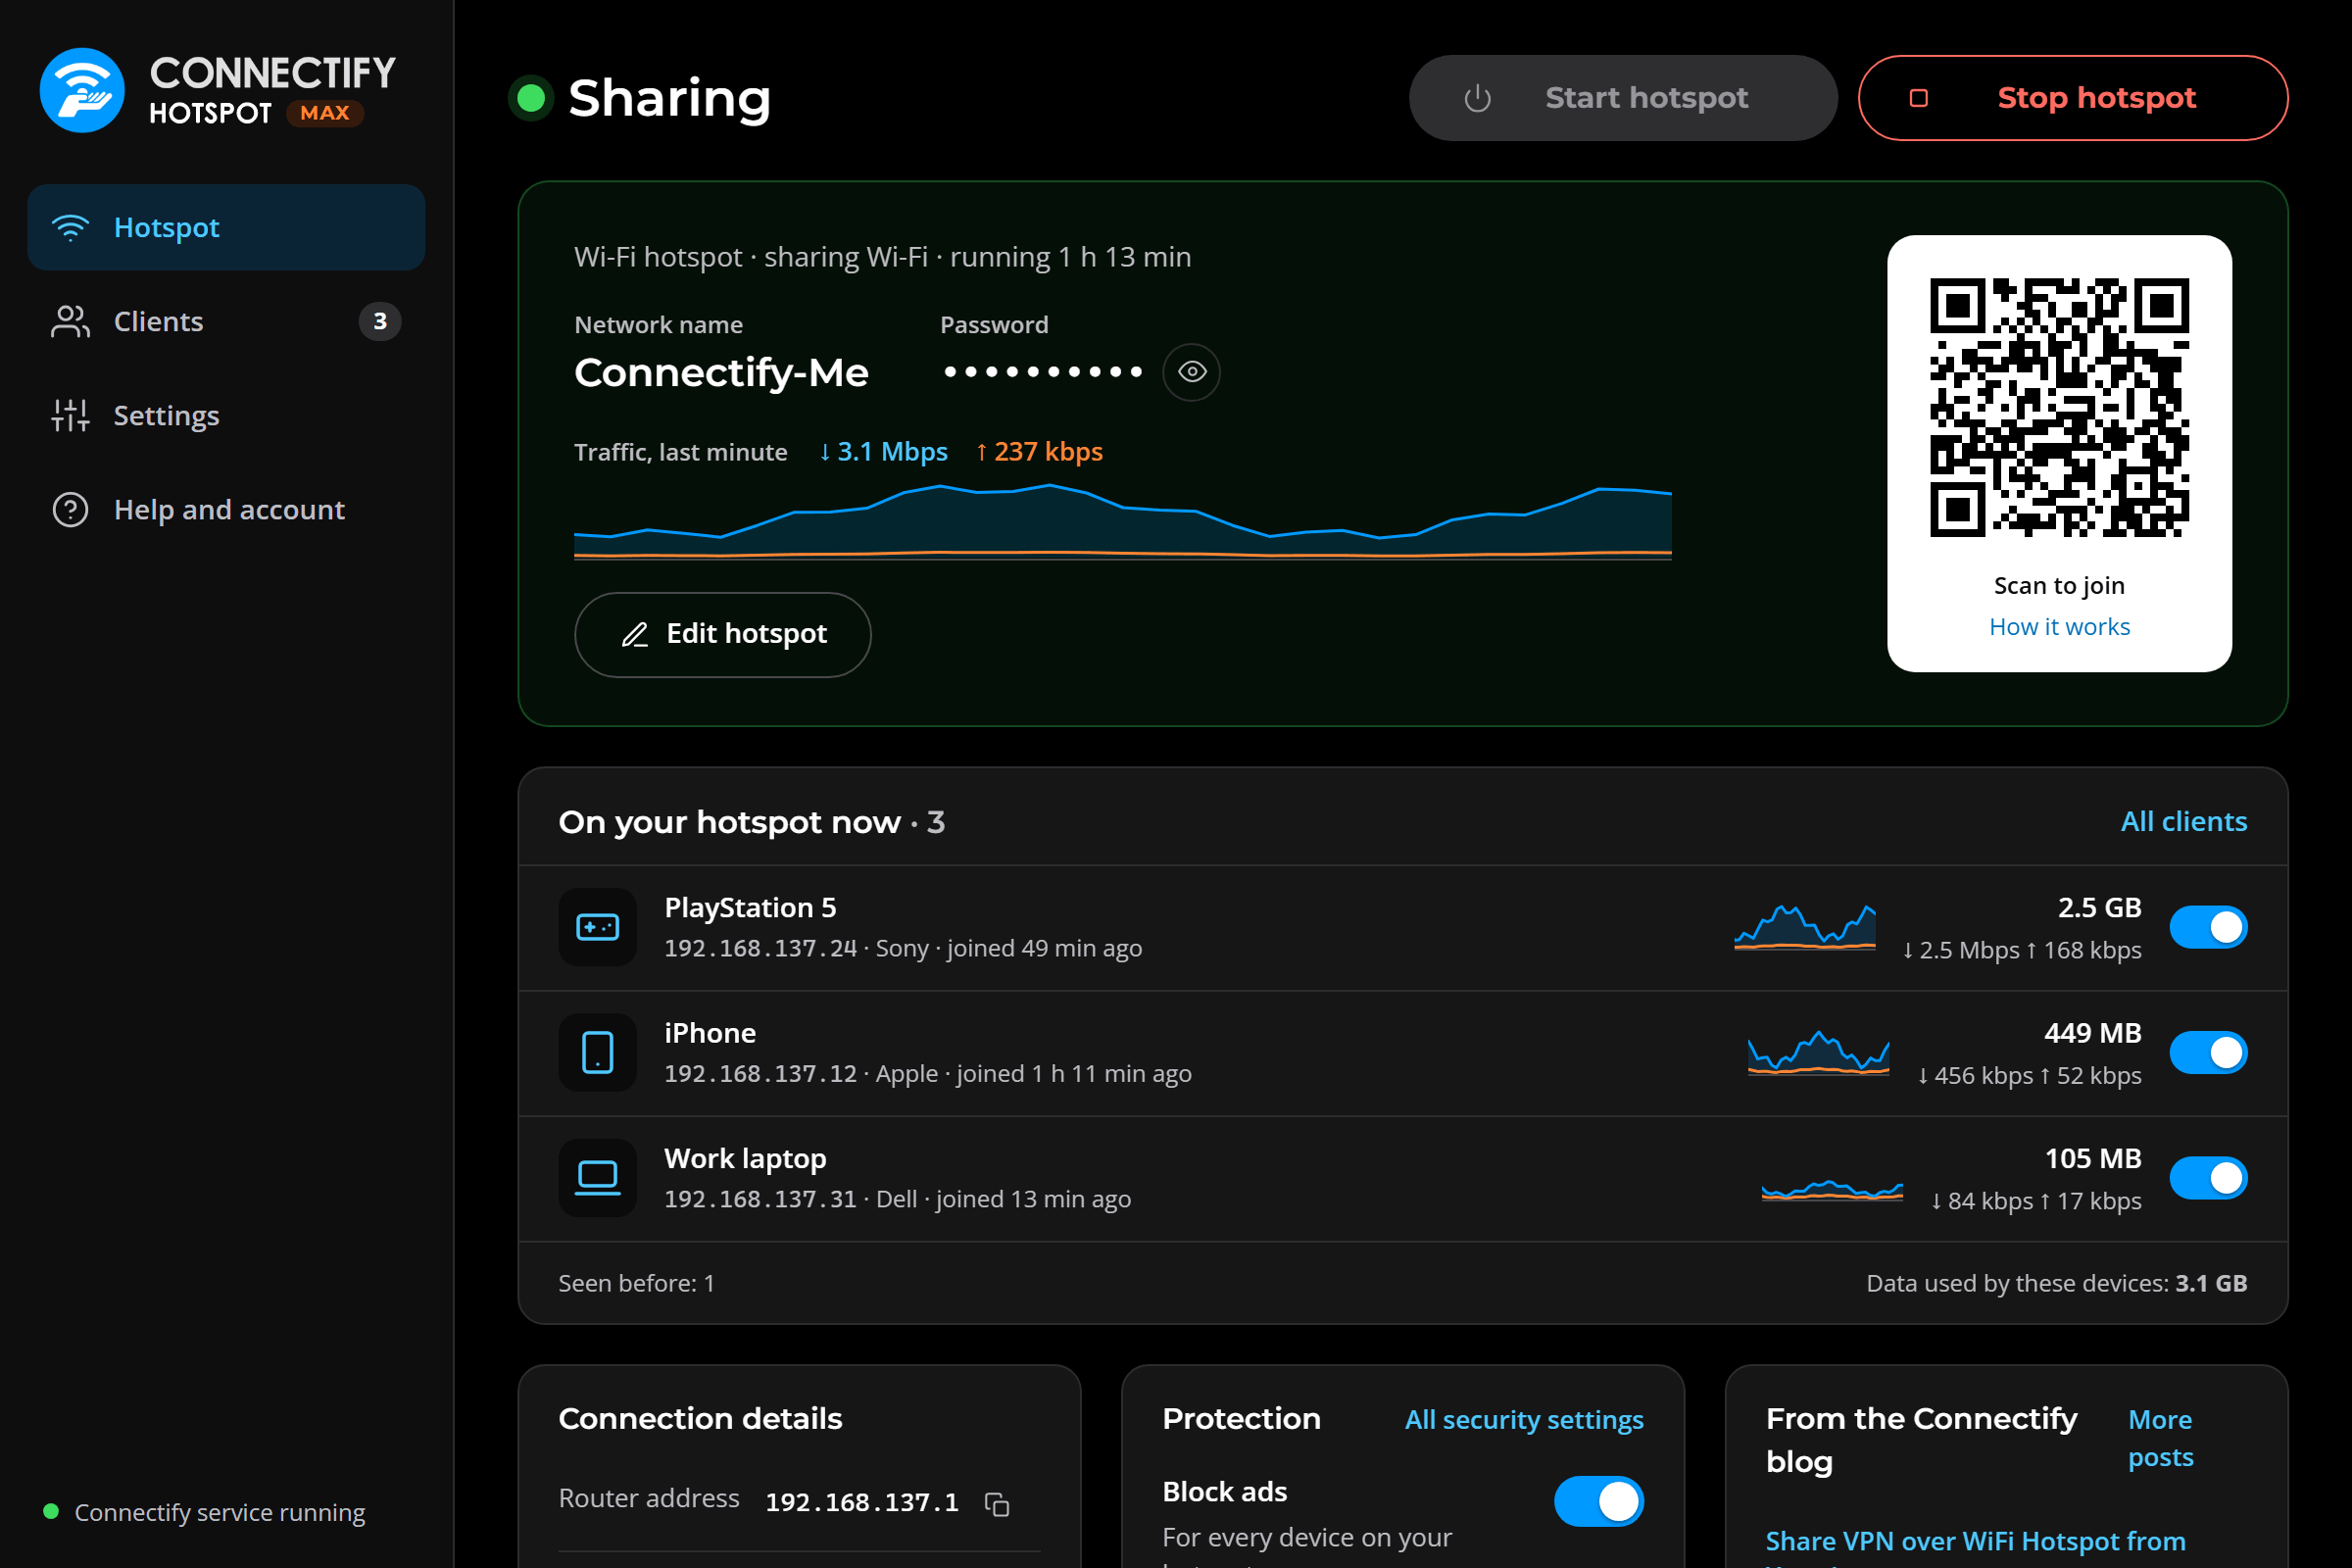
Task: Click the MAX edition badge
Action: pyautogui.click(x=325, y=113)
